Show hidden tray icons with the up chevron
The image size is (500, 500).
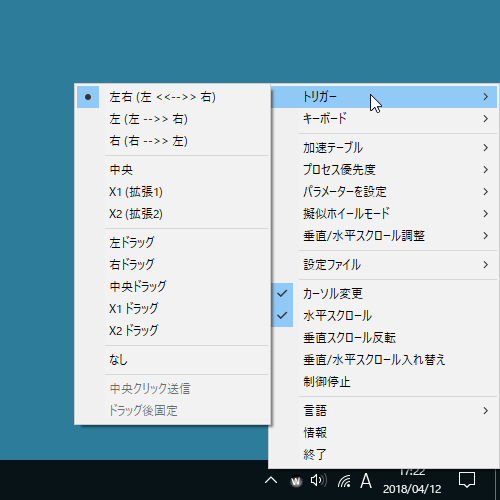pyautogui.click(x=271, y=481)
